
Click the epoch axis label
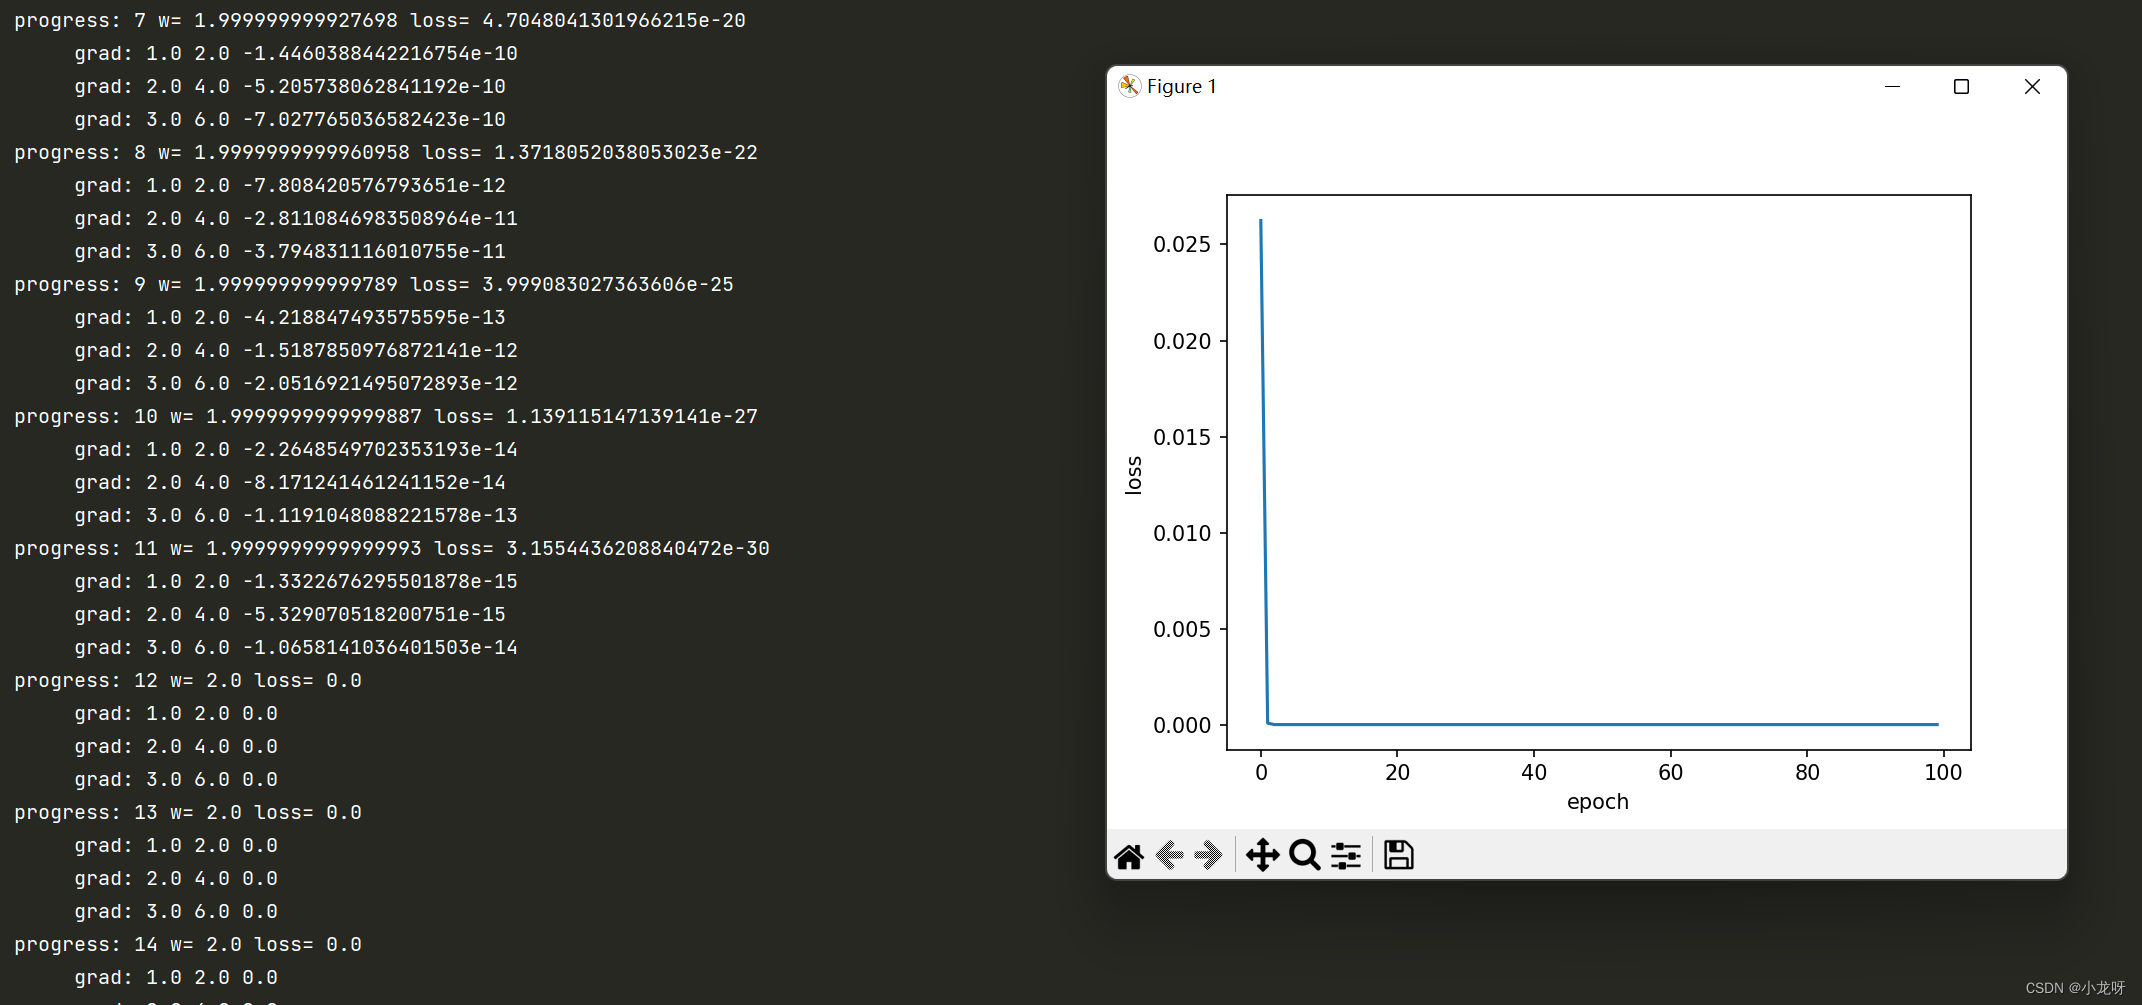pos(1598,802)
